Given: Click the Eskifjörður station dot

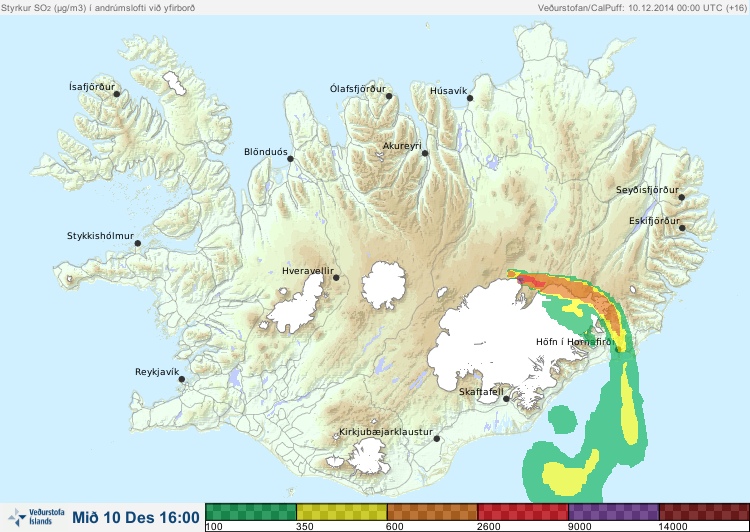Looking at the screenshot, I should click(682, 228).
